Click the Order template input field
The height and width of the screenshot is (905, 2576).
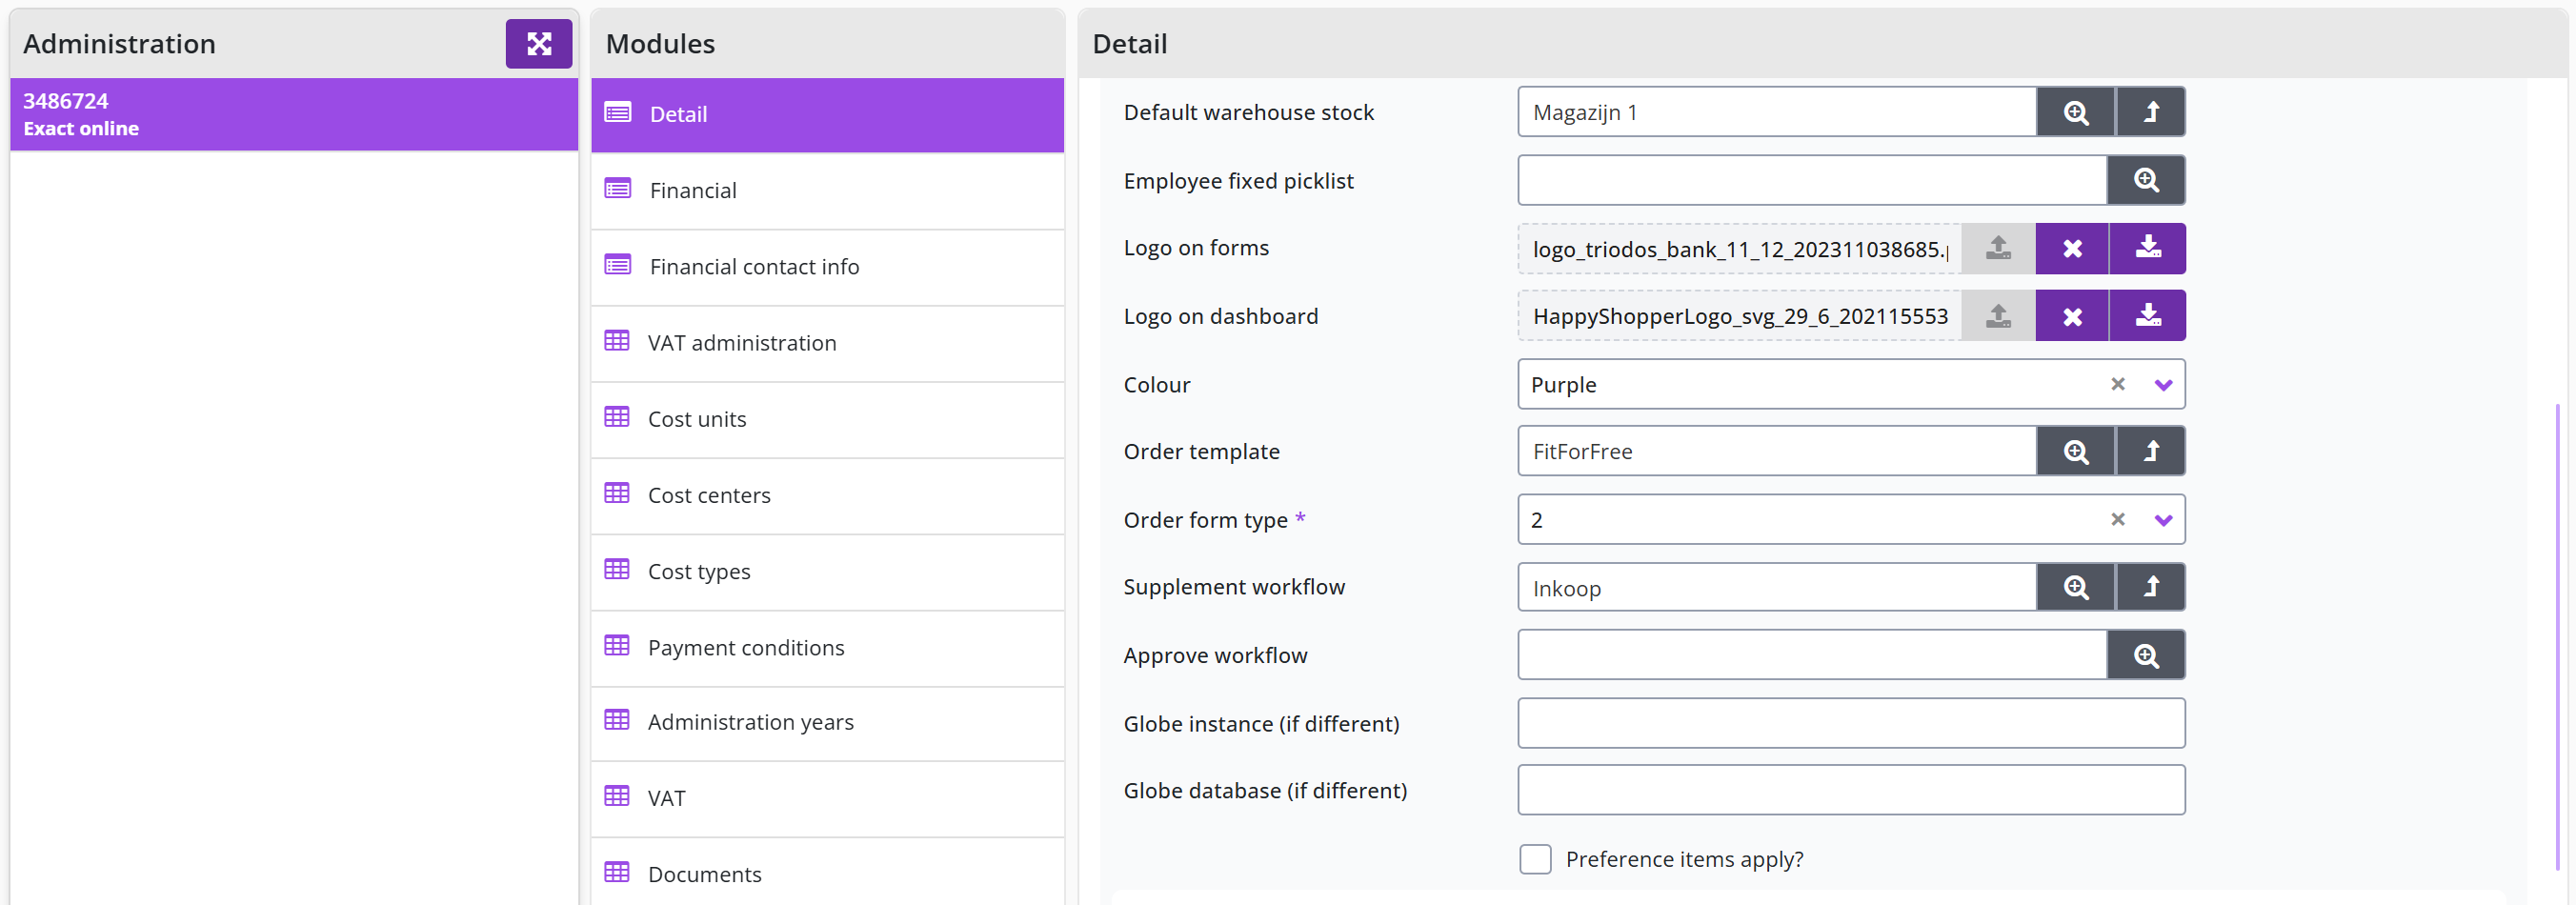pos(1777,451)
